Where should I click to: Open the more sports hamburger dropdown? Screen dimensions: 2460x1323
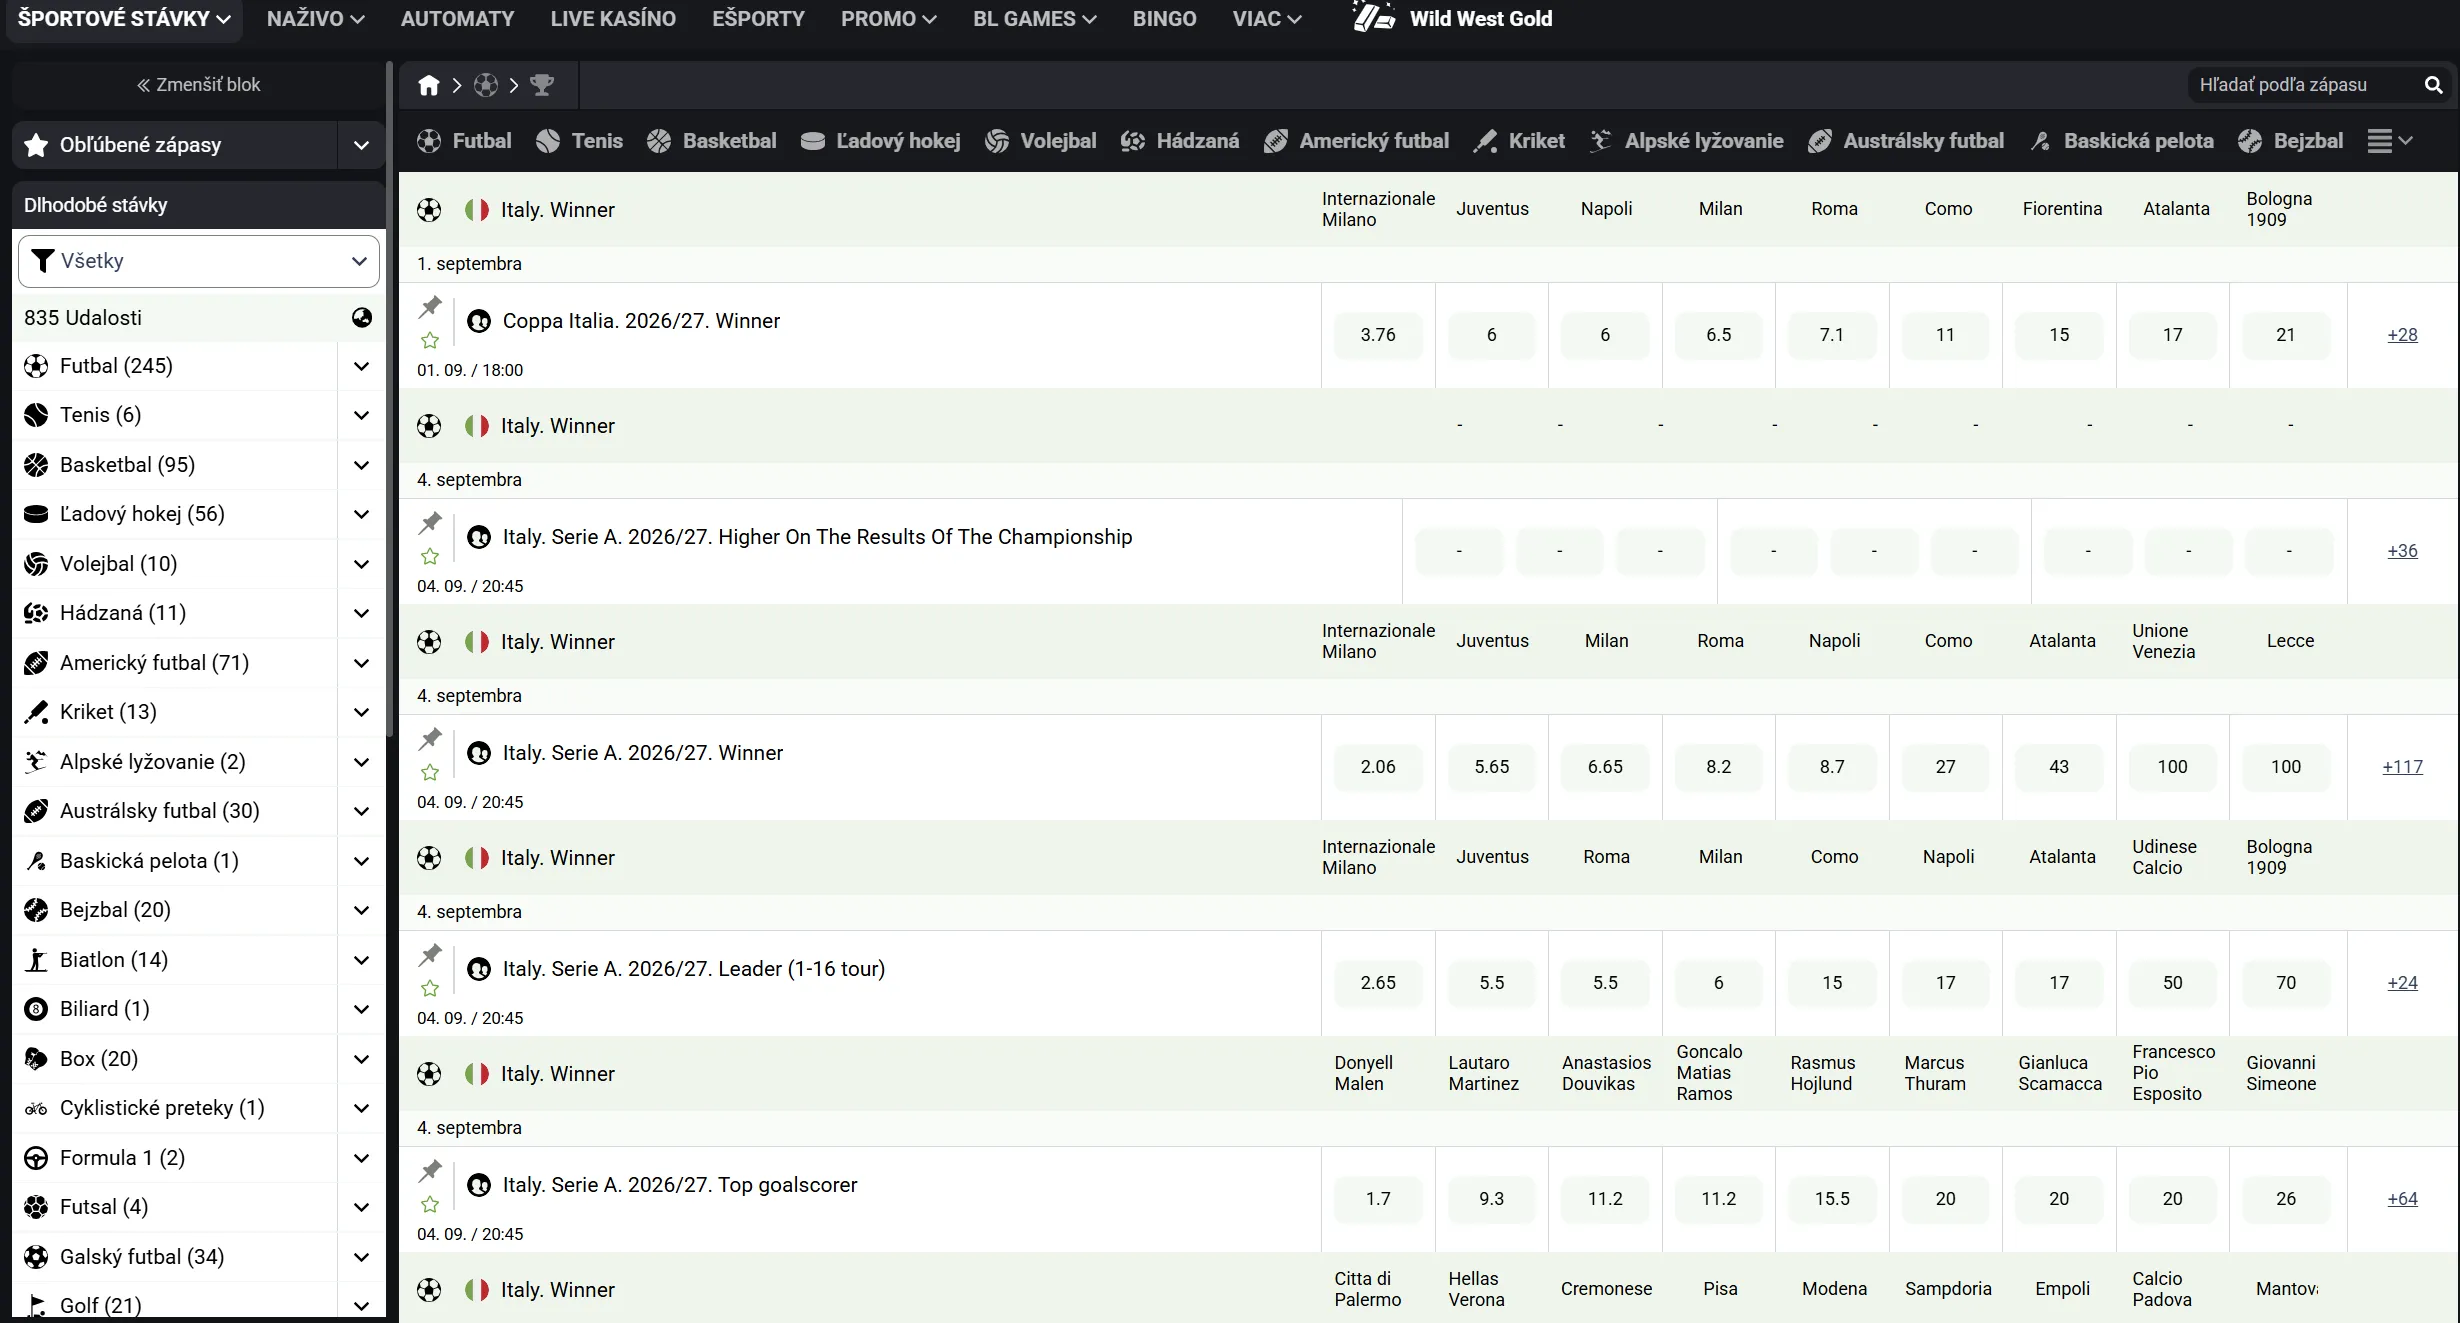coord(2390,141)
